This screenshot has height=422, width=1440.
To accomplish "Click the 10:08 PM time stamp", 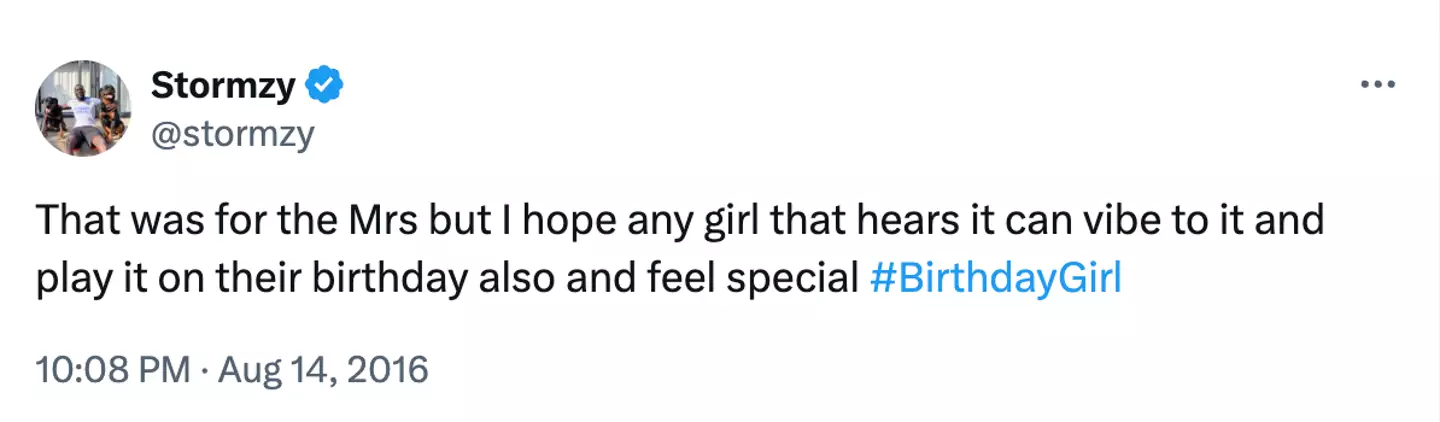I will (112, 371).
